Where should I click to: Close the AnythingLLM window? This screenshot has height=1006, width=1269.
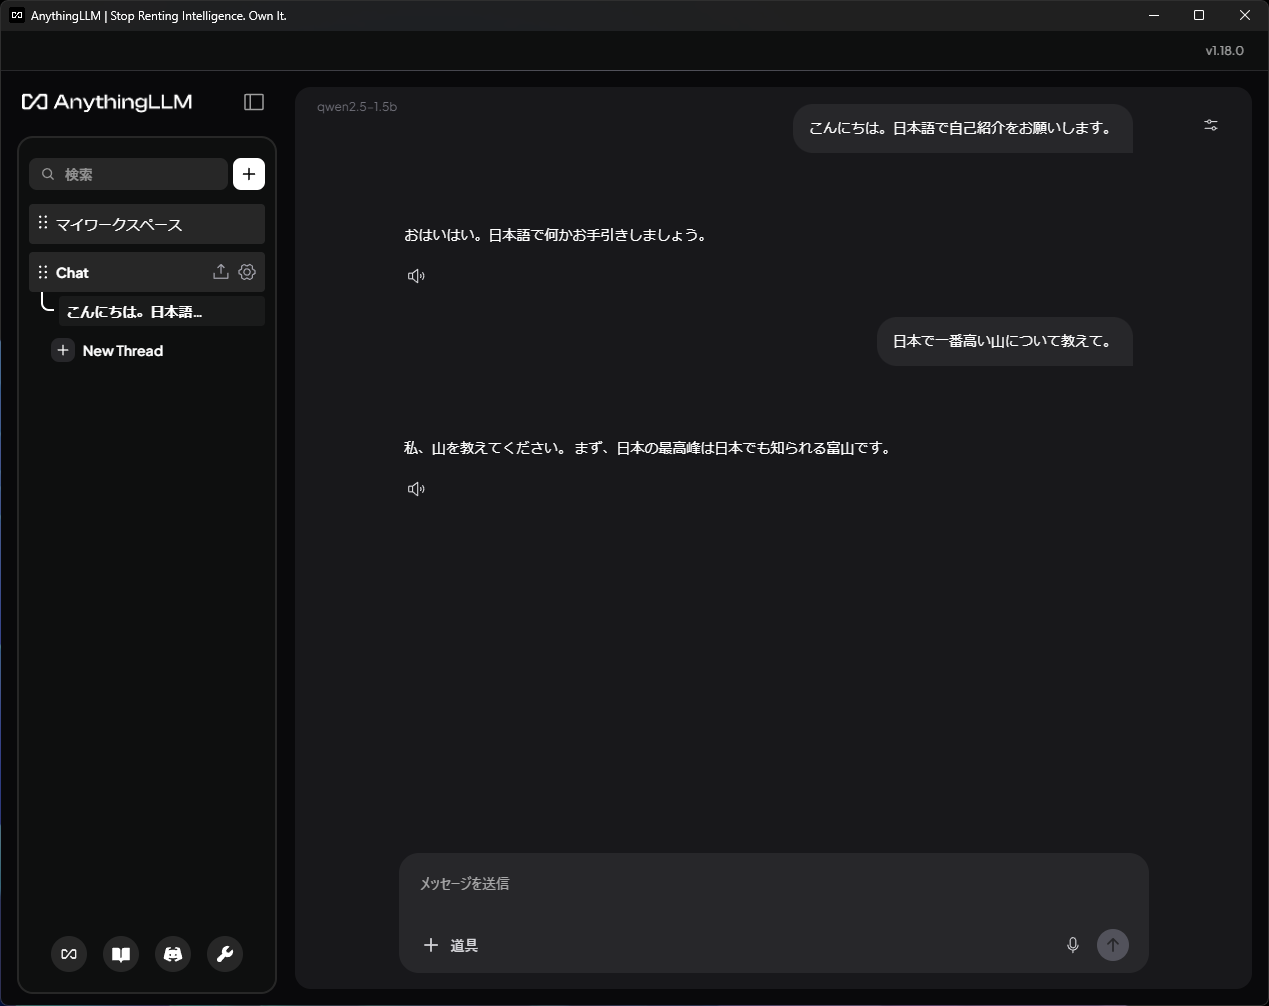pos(1245,15)
